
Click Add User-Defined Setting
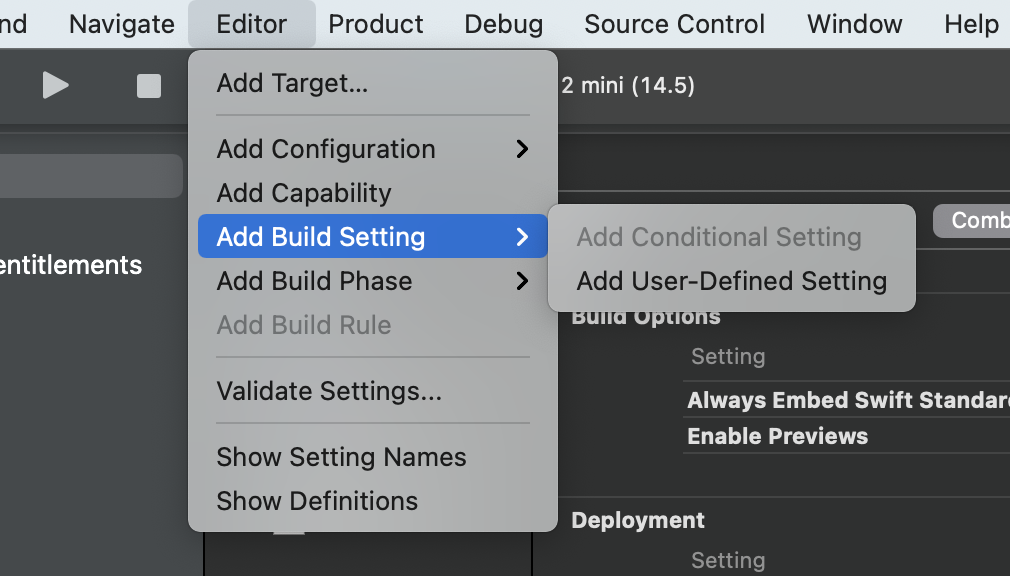tap(731, 281)
